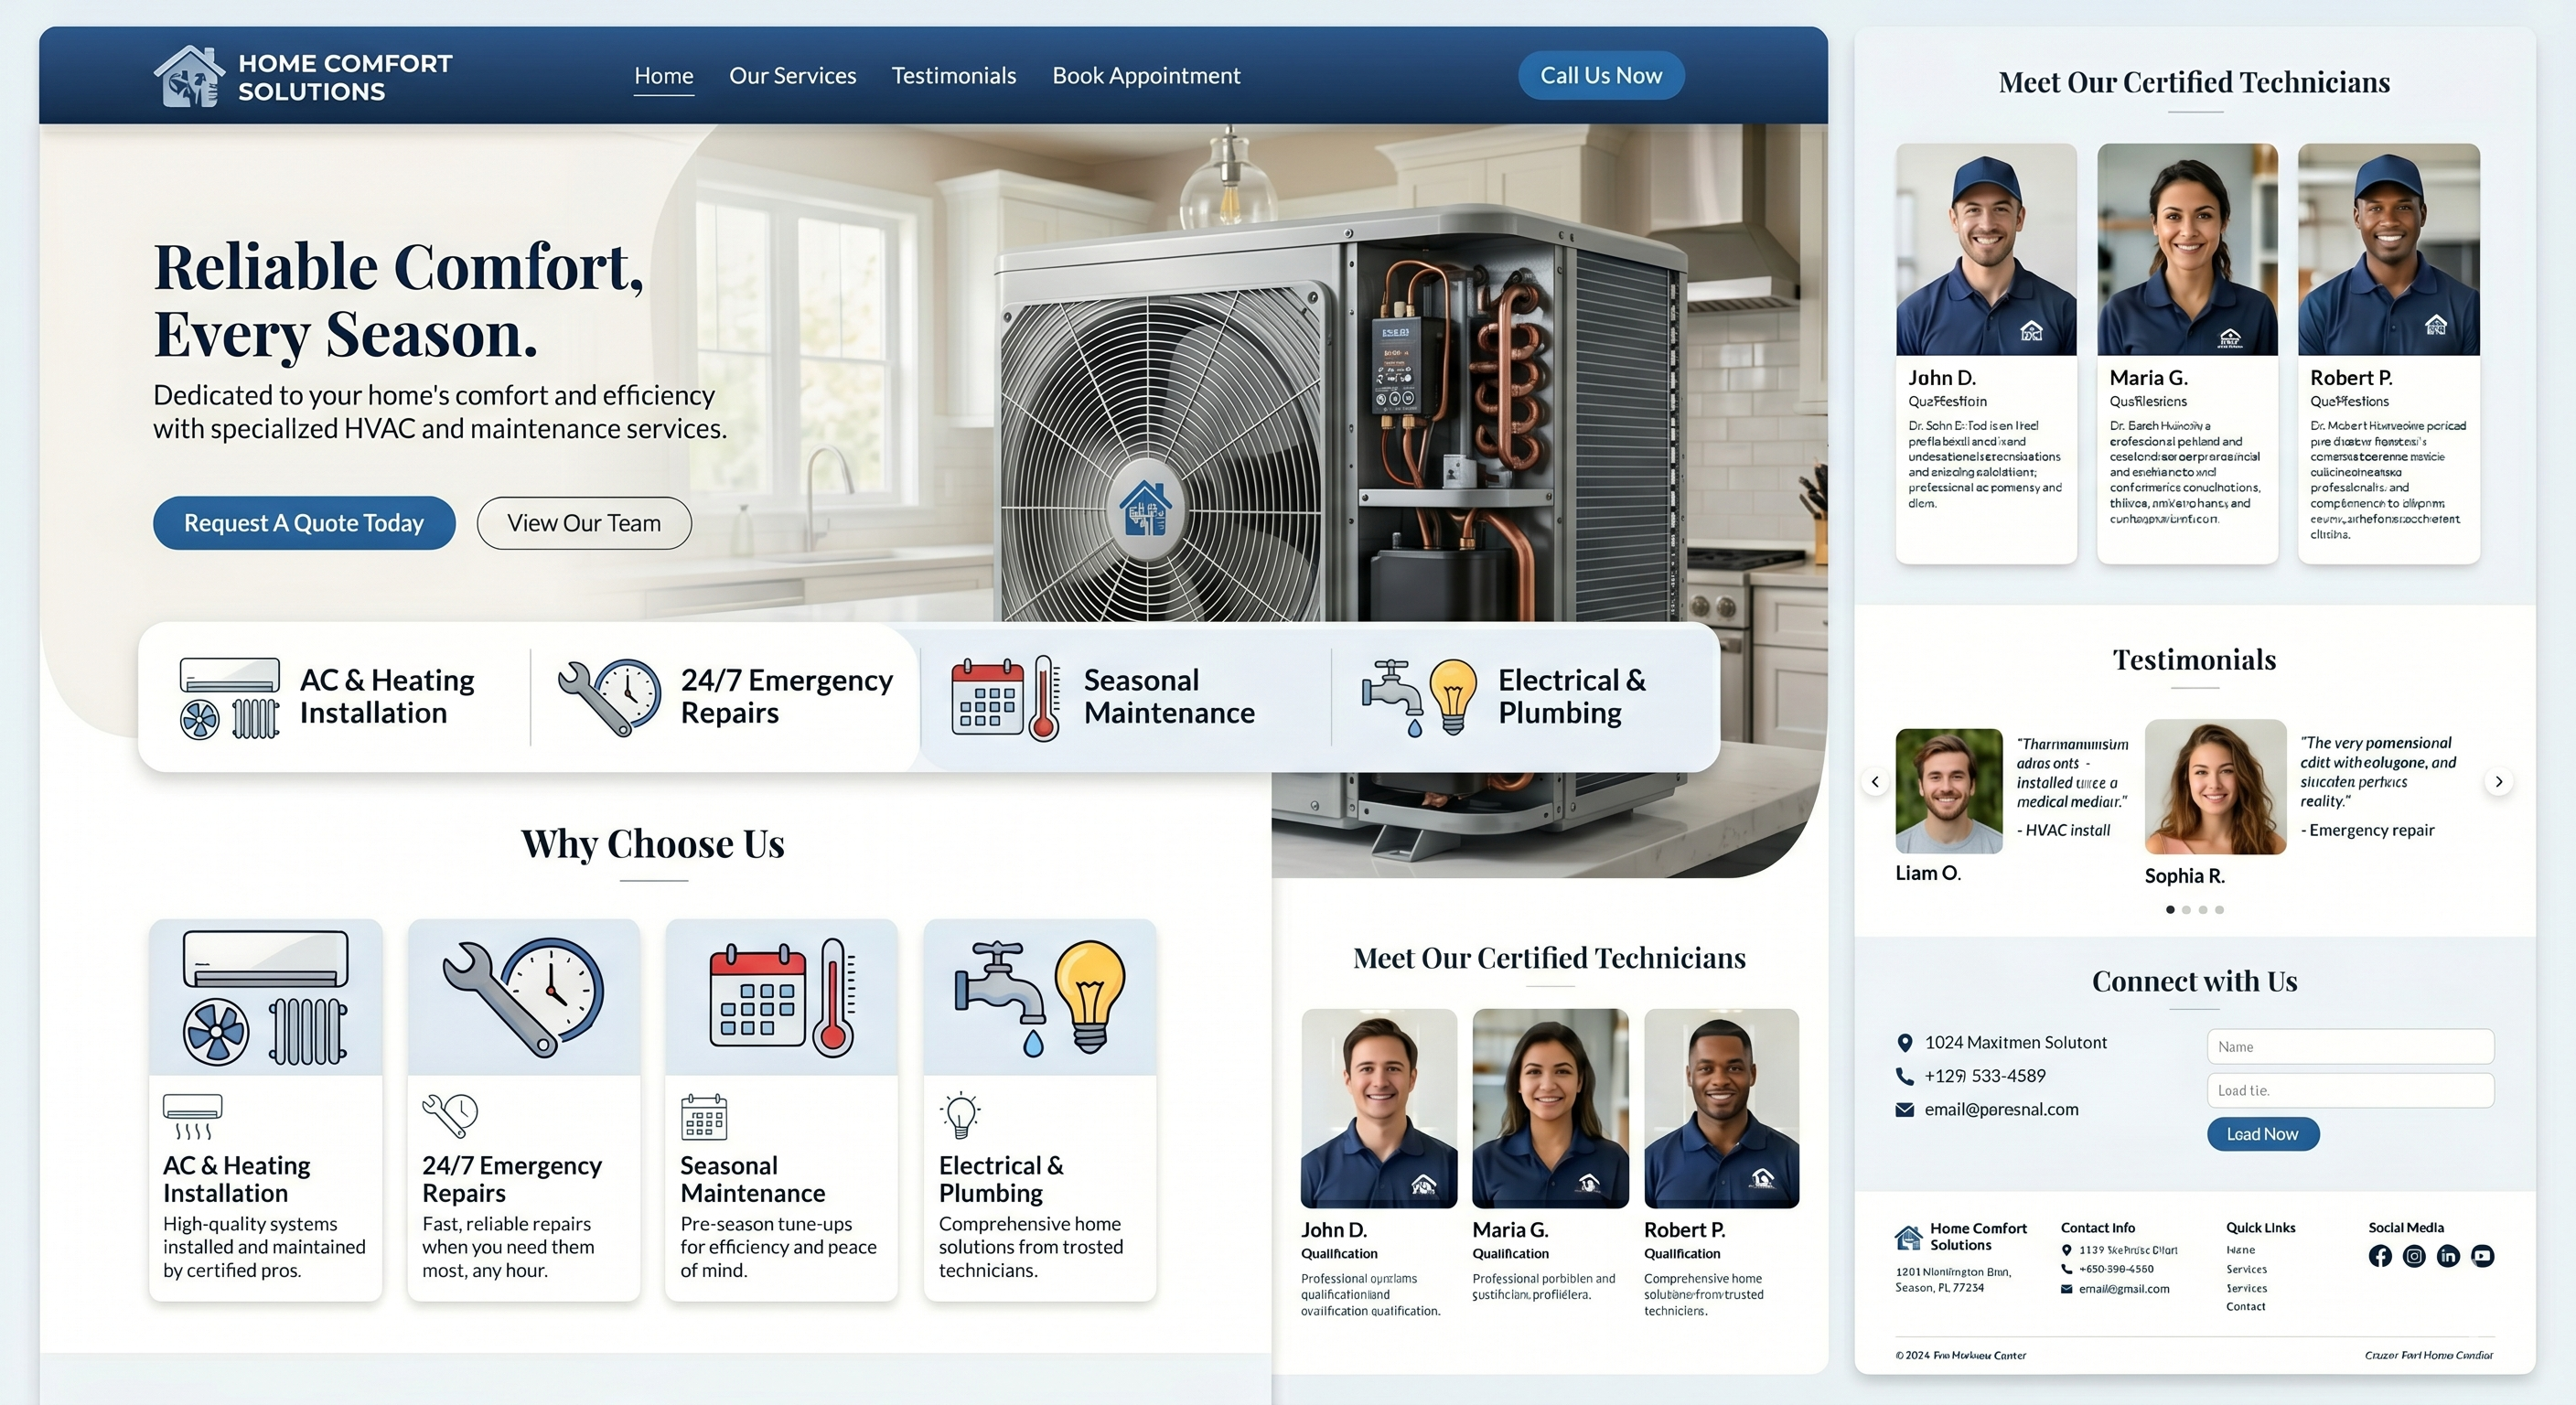
Task: Click the faucet and bulb icon in services bar
Action: [x=1419, y=698]
